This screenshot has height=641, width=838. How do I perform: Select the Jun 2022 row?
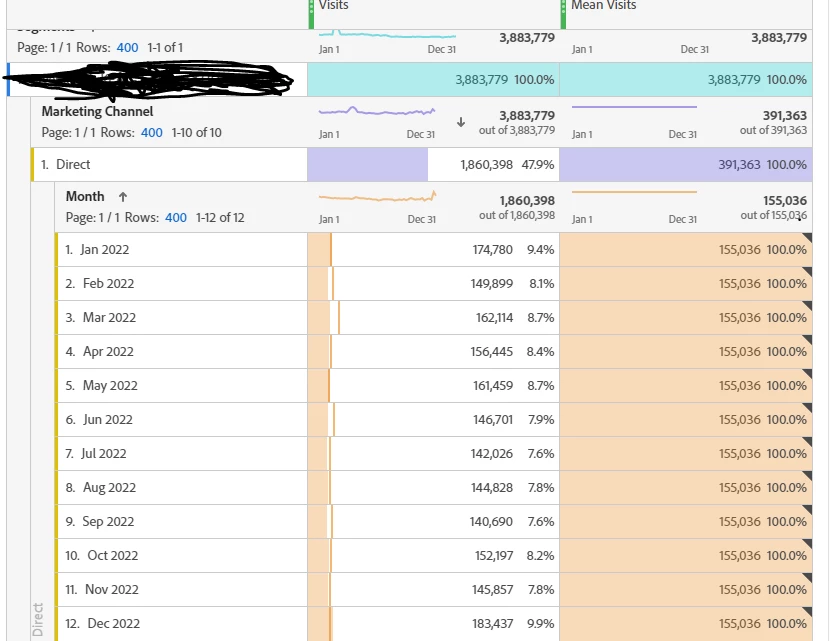point(182,420)
